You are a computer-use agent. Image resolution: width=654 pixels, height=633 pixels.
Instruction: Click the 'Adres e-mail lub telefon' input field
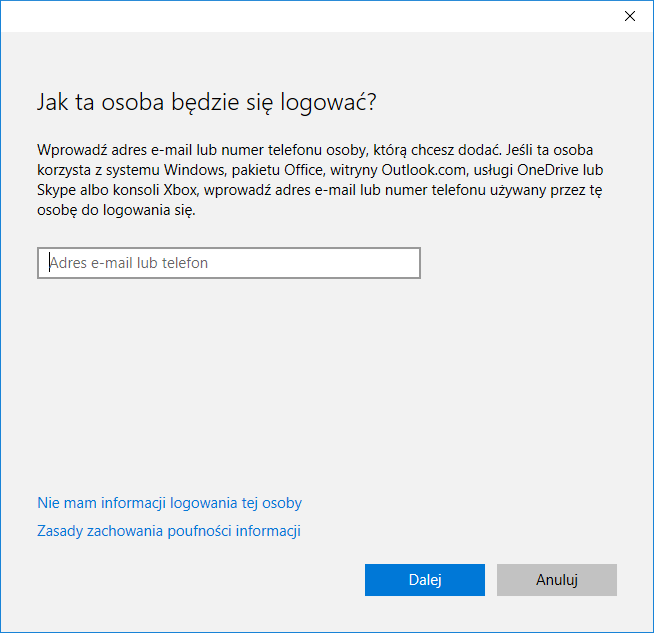coord(229,263)
